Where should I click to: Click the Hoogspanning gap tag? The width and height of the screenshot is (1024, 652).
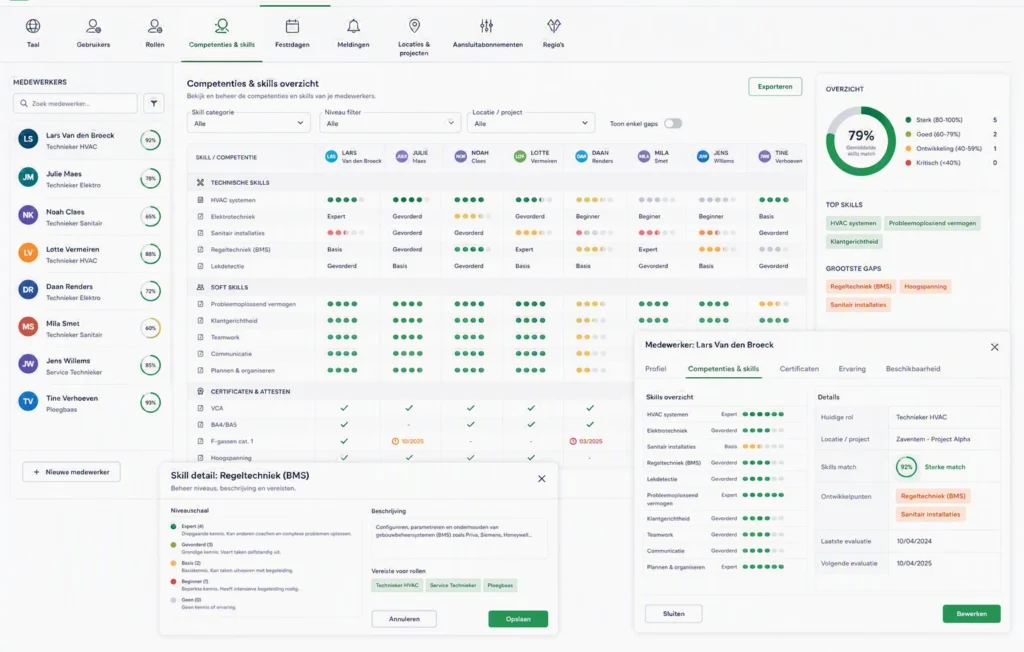tap(925, 286)
